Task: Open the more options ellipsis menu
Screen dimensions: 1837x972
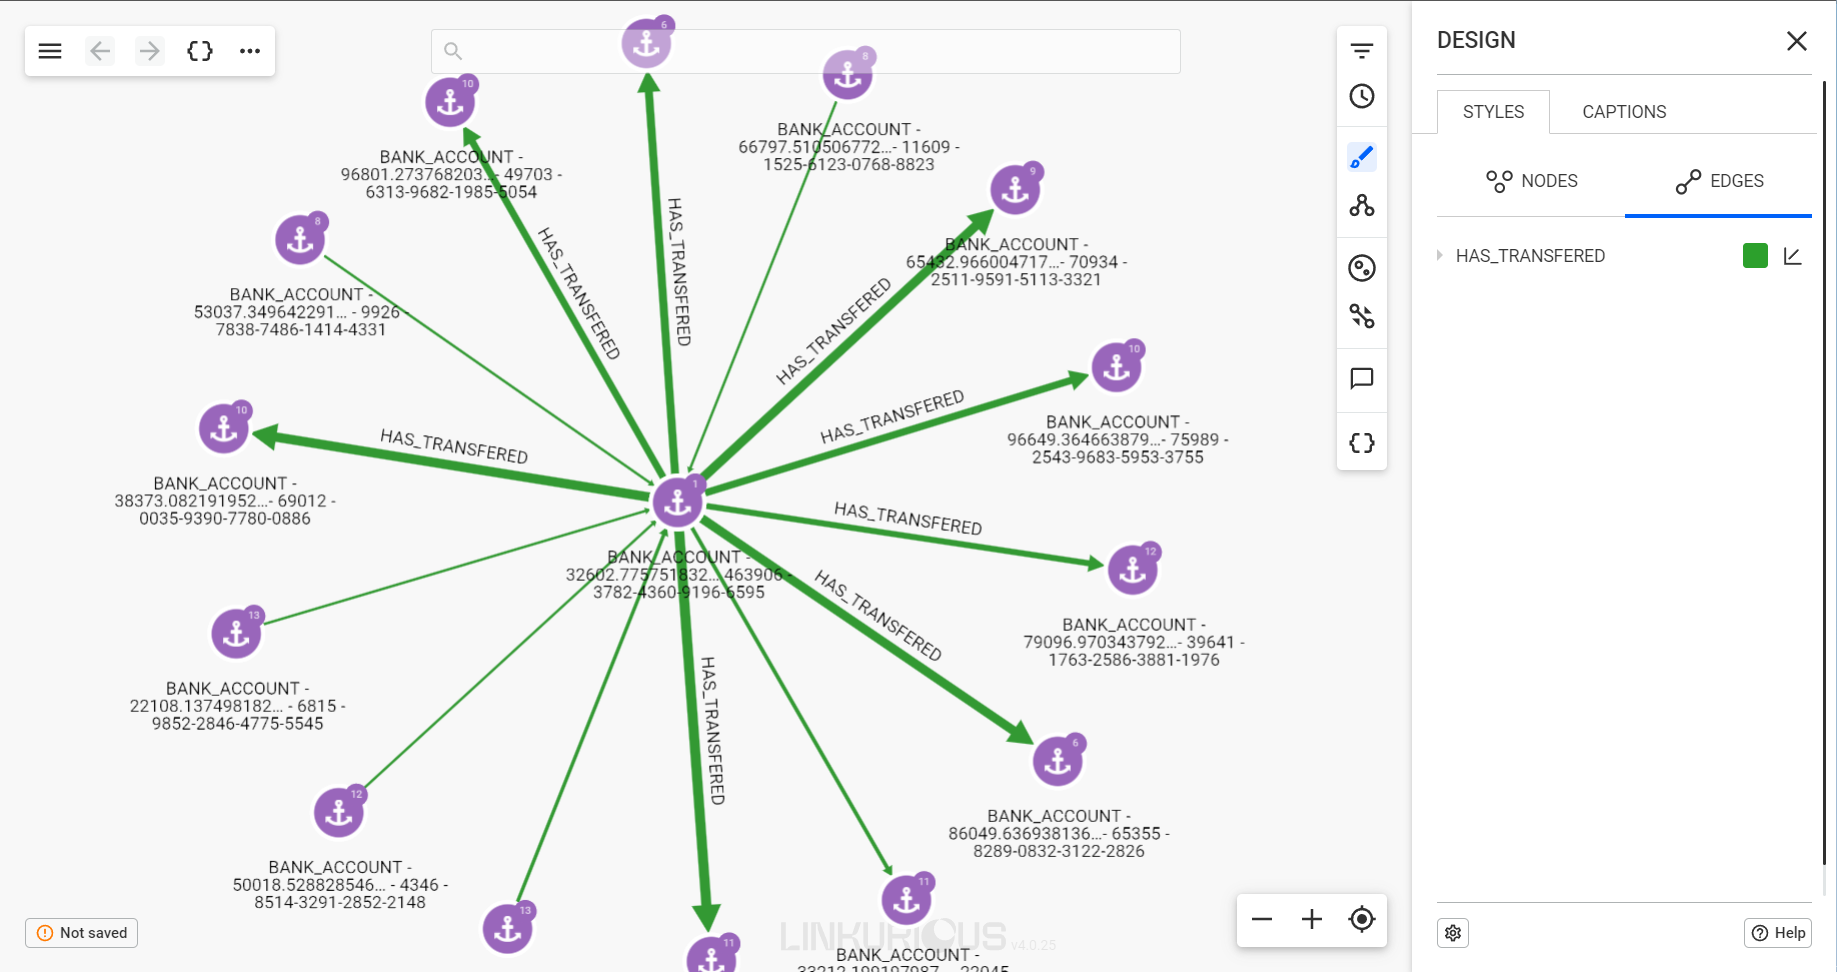Action: [250, 51]
